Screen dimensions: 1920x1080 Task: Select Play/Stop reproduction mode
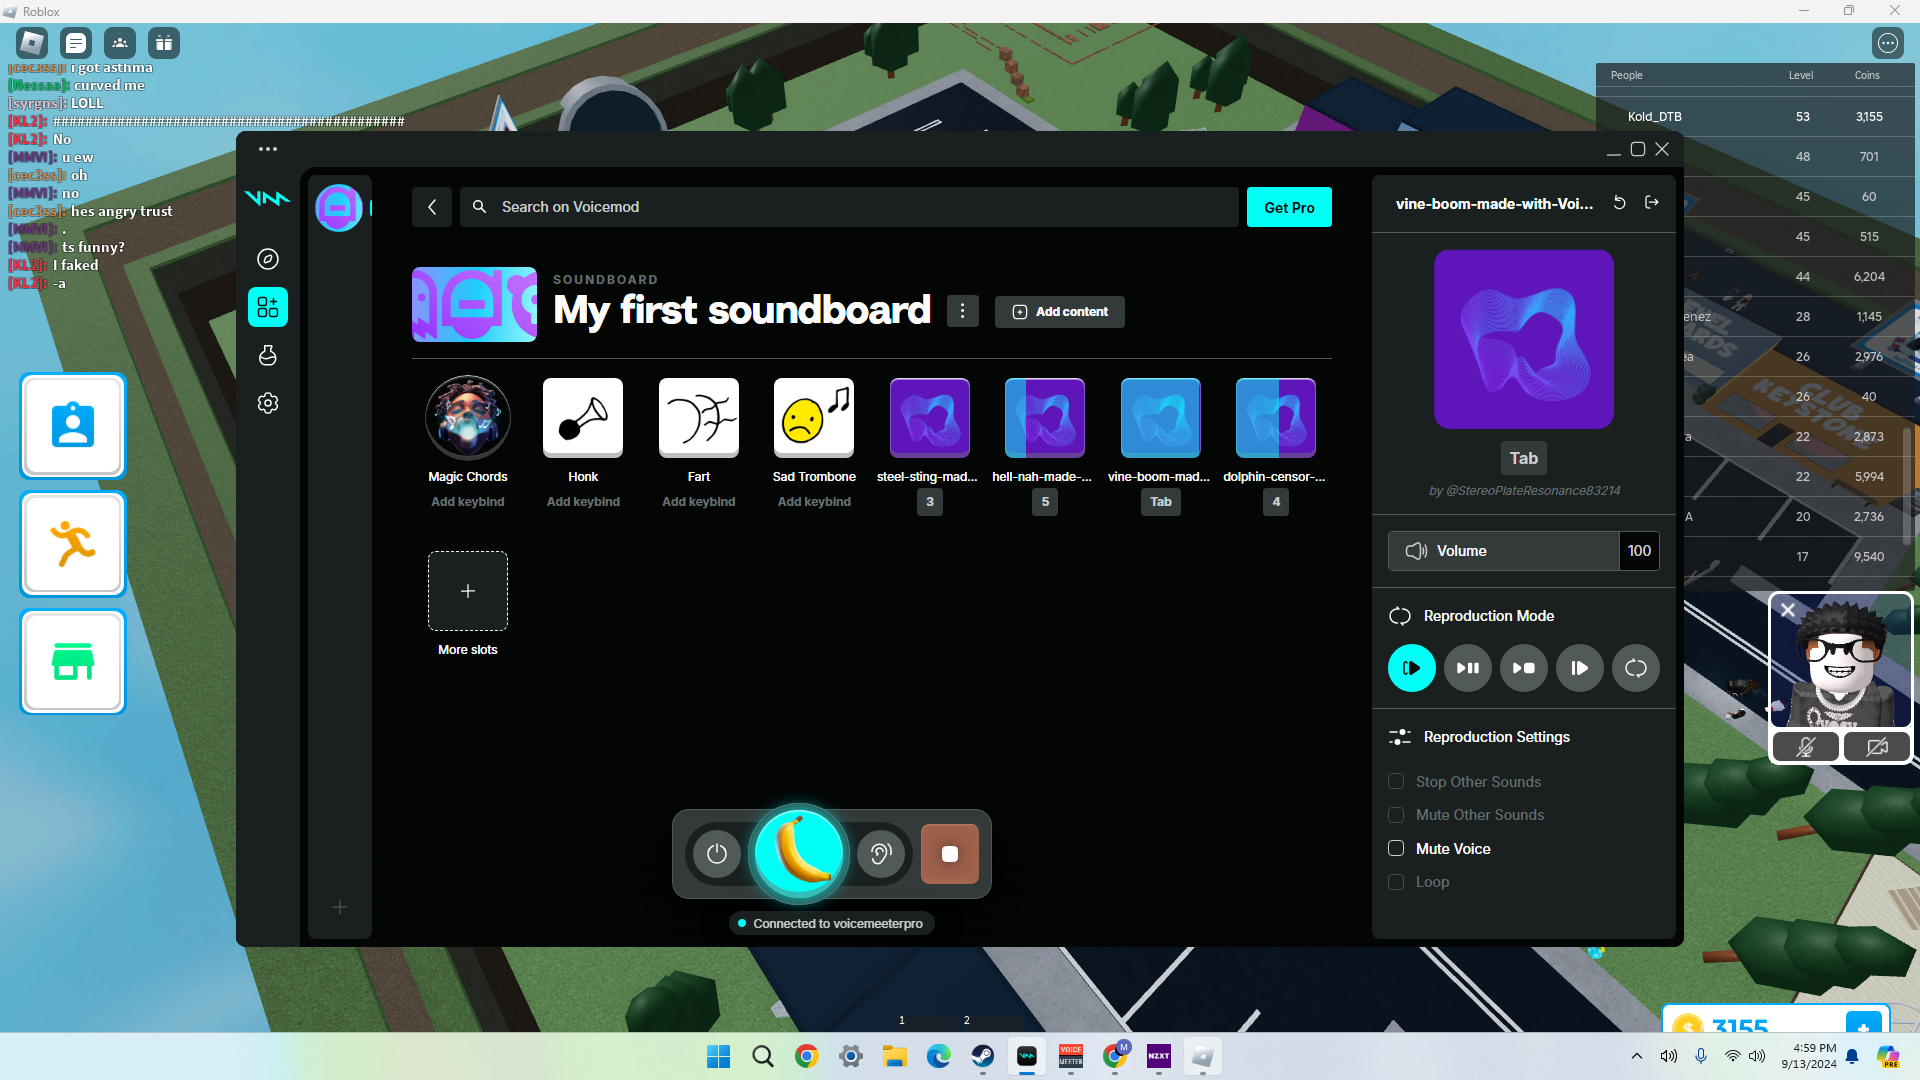1524,668
